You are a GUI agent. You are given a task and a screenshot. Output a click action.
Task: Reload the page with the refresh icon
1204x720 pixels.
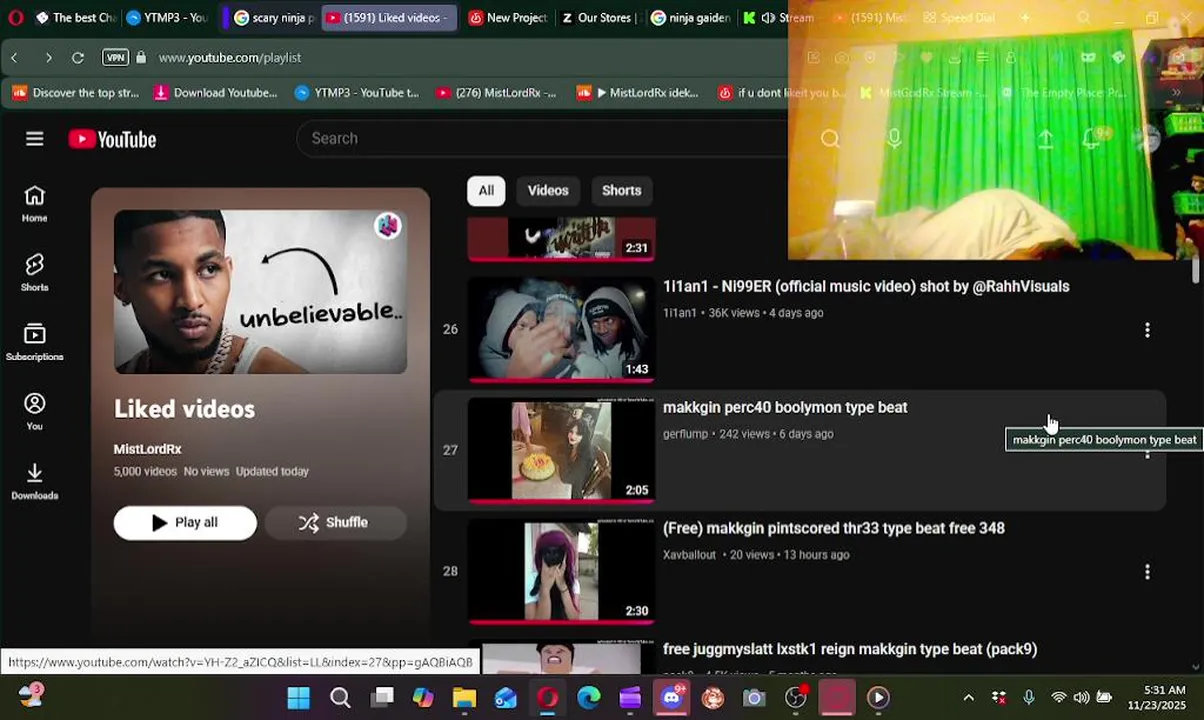point(78,58)
